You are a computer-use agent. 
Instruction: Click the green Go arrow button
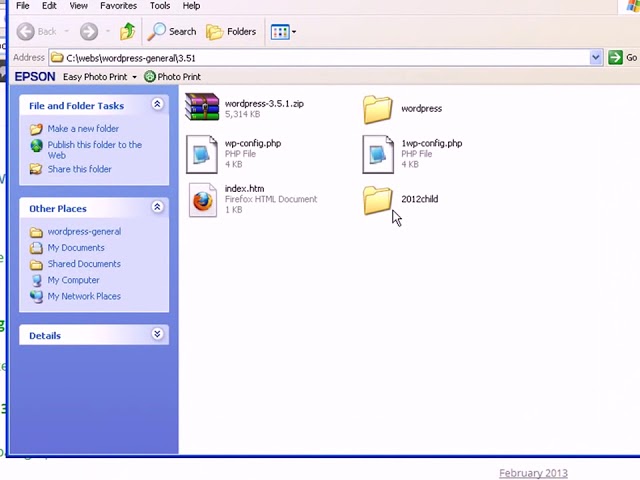pyautogui.click(x=615, y=58)
